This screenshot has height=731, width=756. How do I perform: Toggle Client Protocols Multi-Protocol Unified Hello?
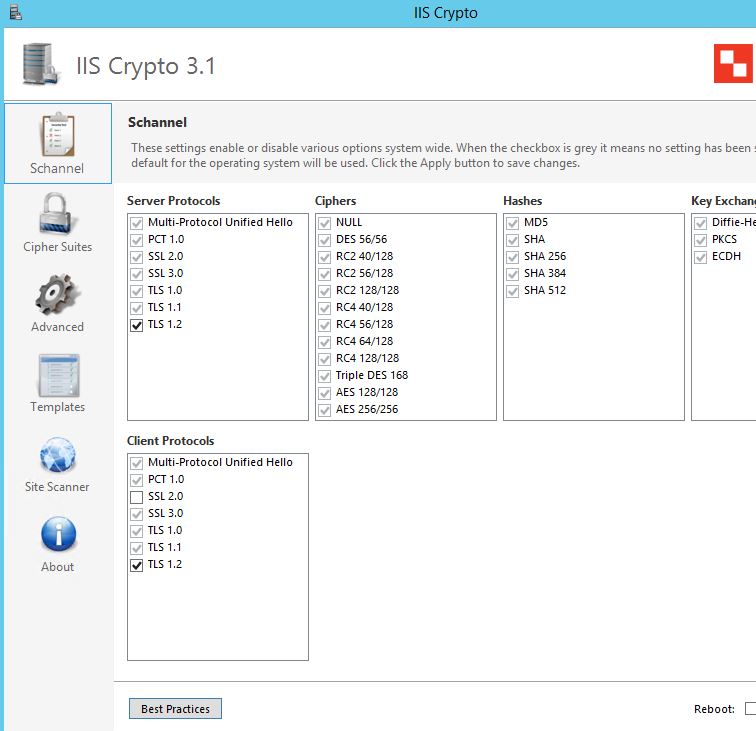tap(136, 463)
